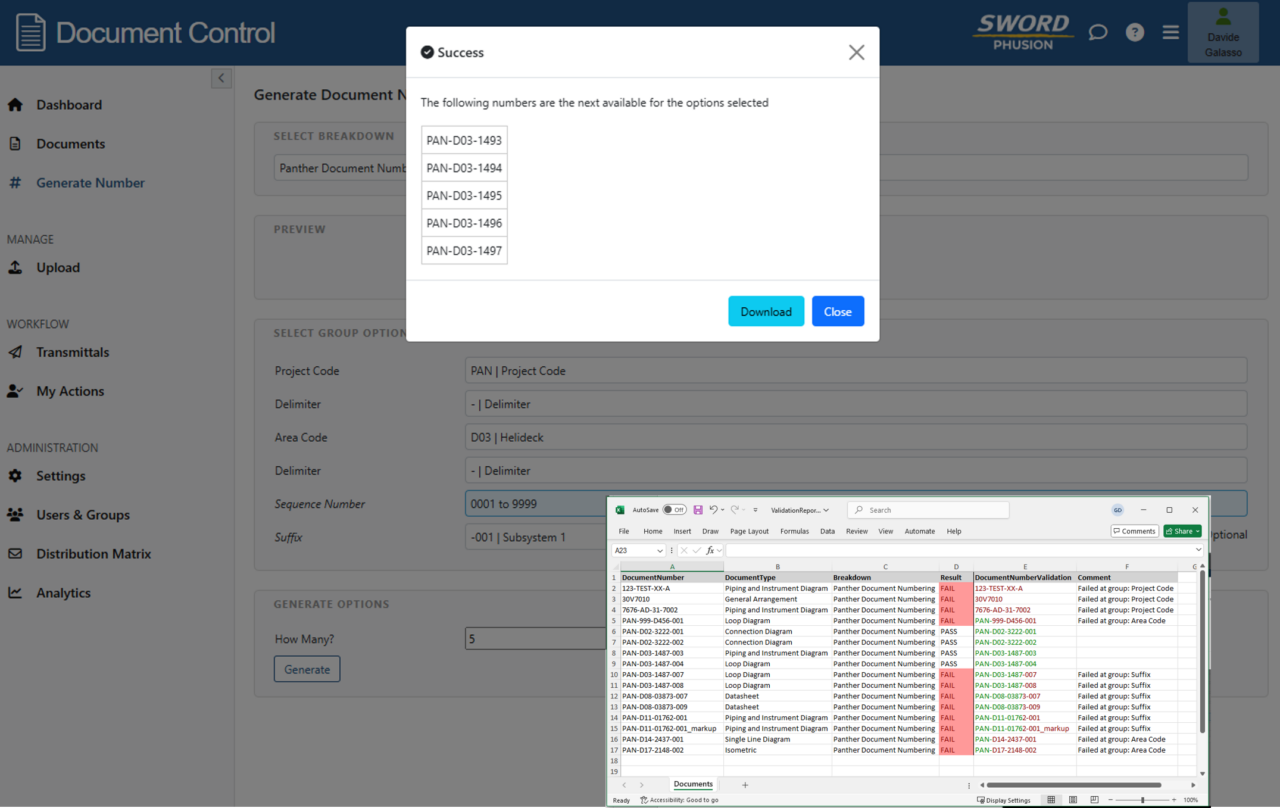Click the undo arrow in Excel
1280x808 pixels.
(x=714, y=510)
